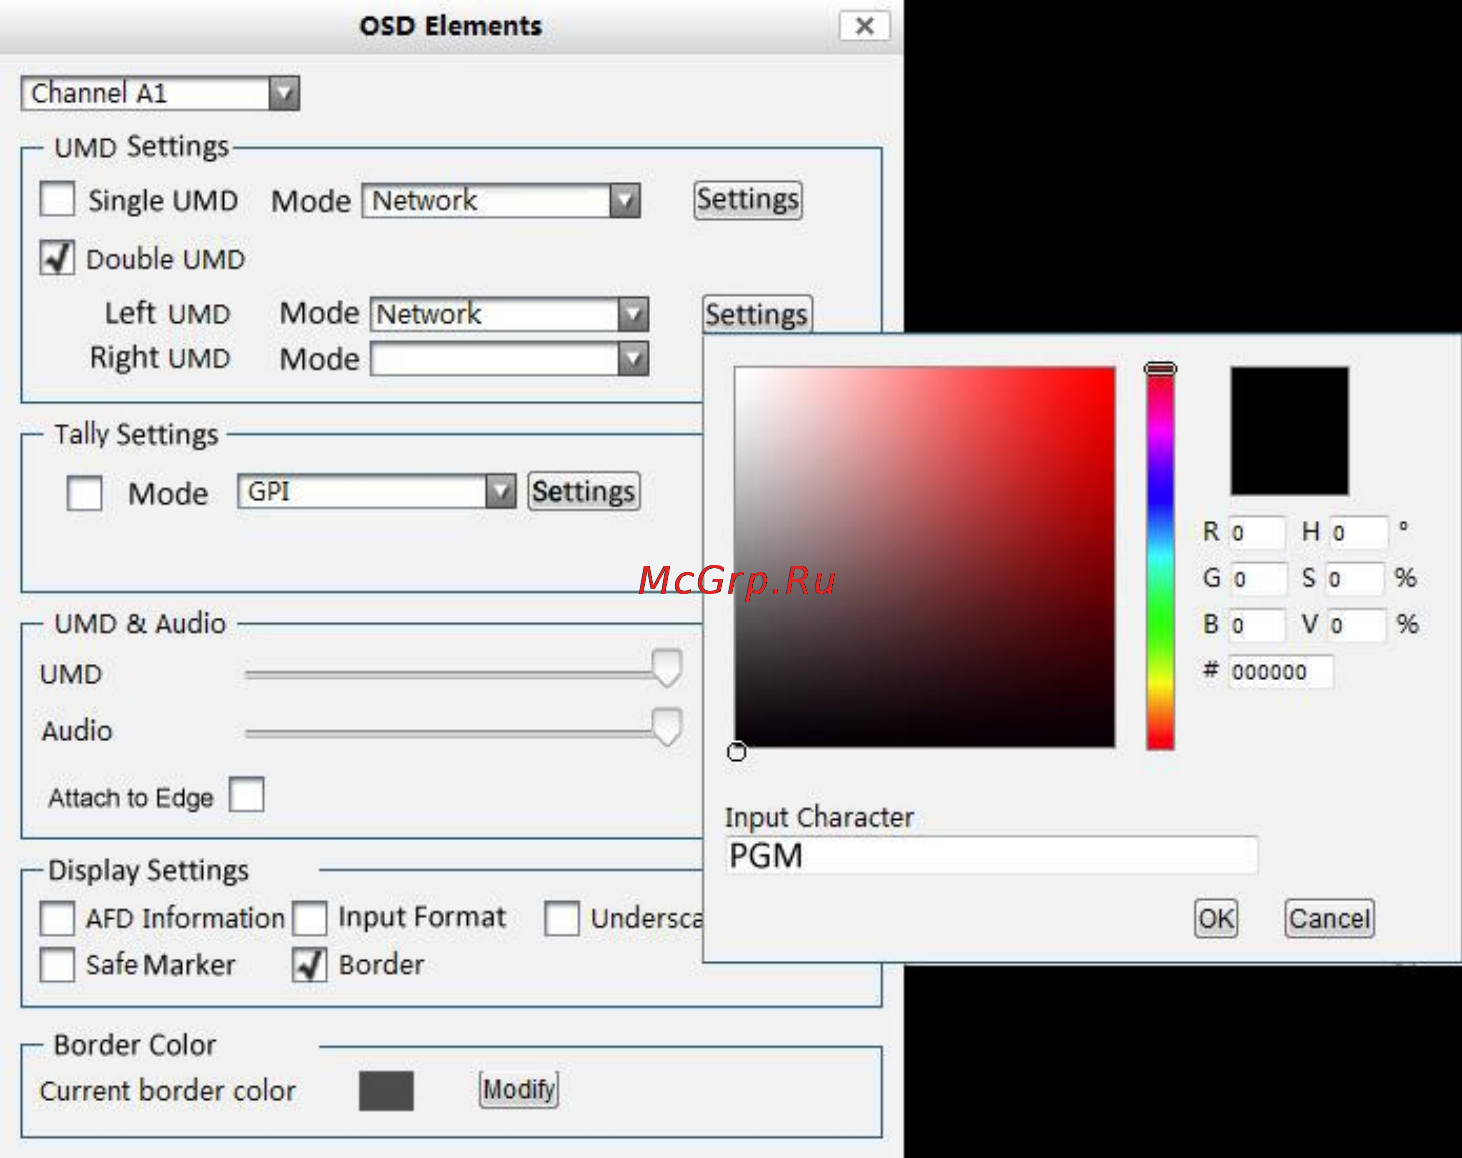The width and height of the screenshot is (1462, 1158).
Task: Open the Channel A1 dropdown
Action: tap(160, 93)
